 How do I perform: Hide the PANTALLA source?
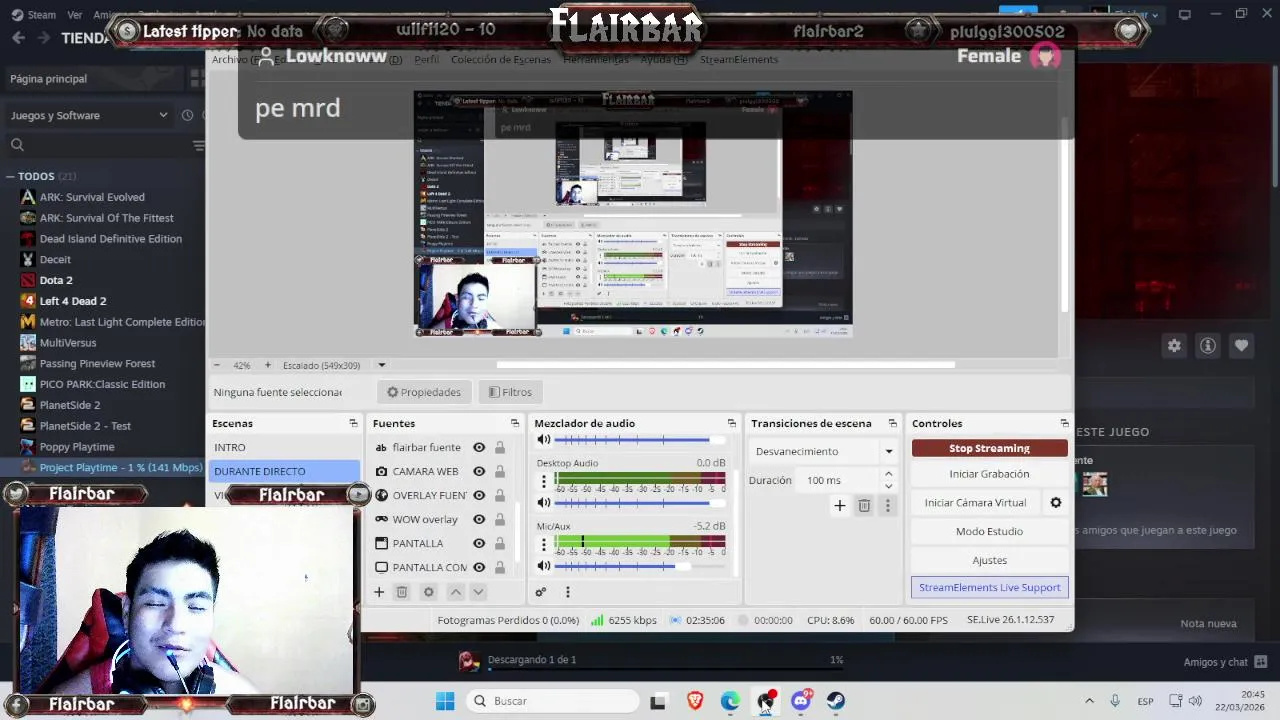(x=479, y=544)
